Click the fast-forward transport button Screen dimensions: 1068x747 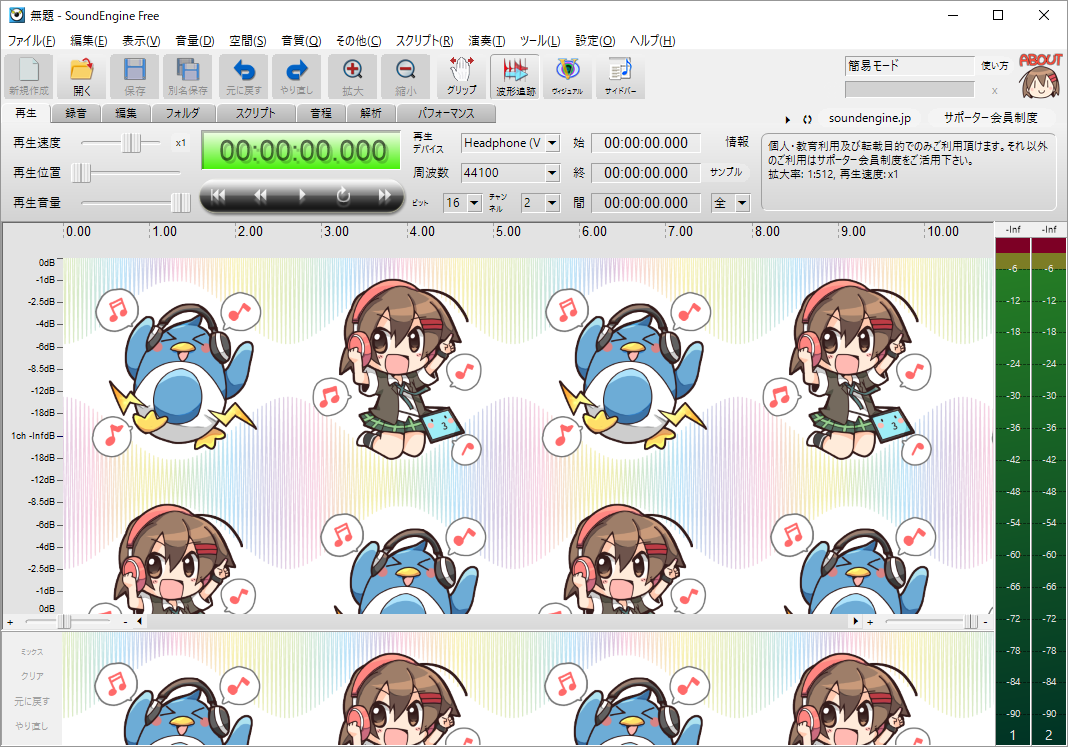385,196
